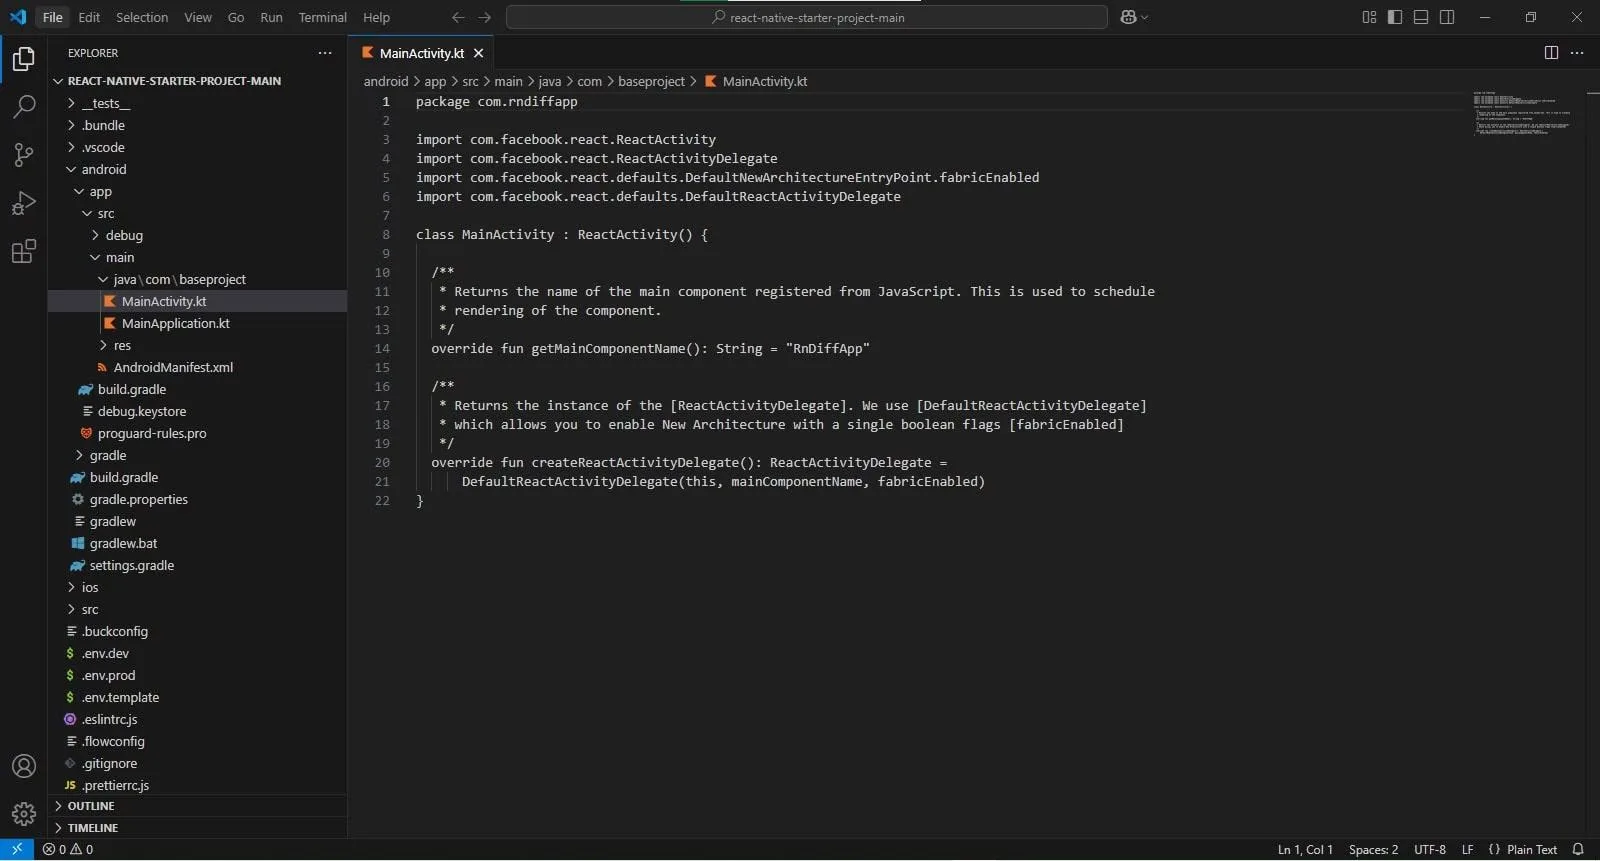Image resolution: width=1600 pixels, height=861 pixels.
Task: Open the Terminal menu
Action: coord(322,17)
